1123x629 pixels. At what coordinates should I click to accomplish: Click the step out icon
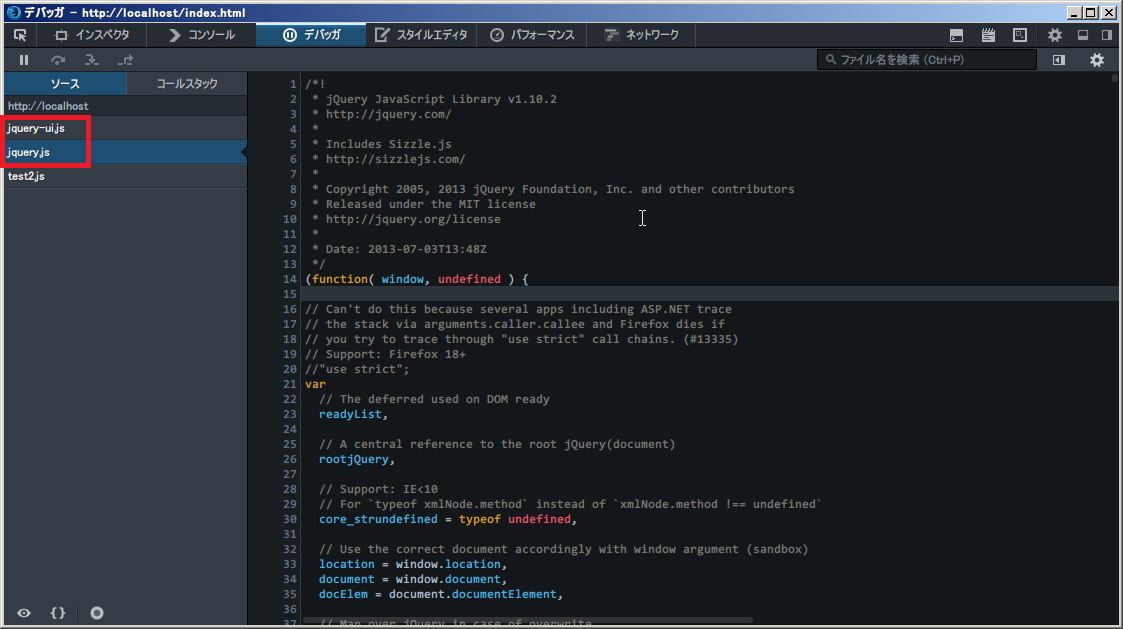(x=126, y=60)
